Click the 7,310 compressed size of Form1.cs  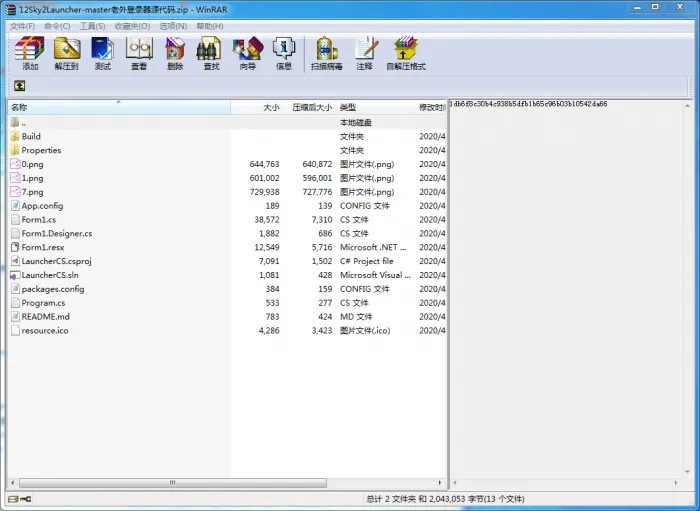[322, 220]
